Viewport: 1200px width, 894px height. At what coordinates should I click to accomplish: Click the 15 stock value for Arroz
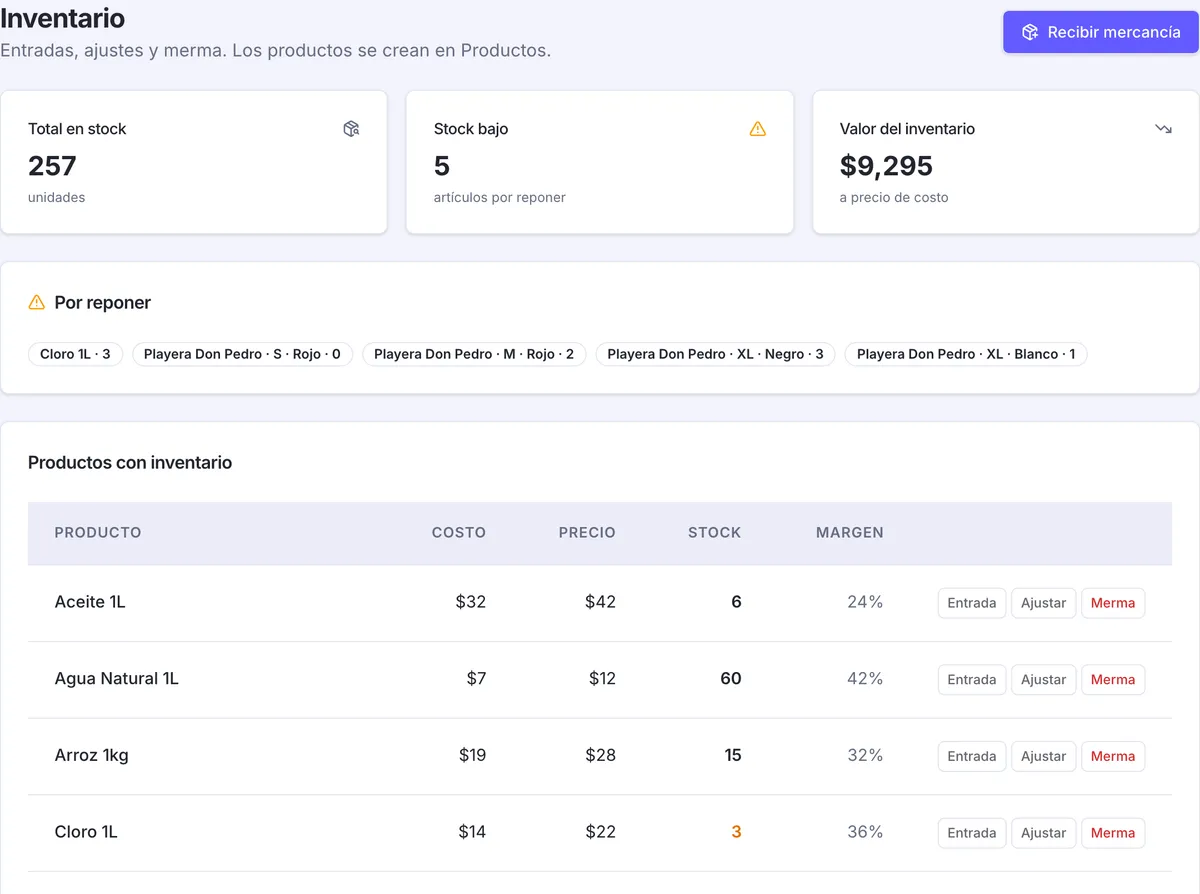(733, 755)
